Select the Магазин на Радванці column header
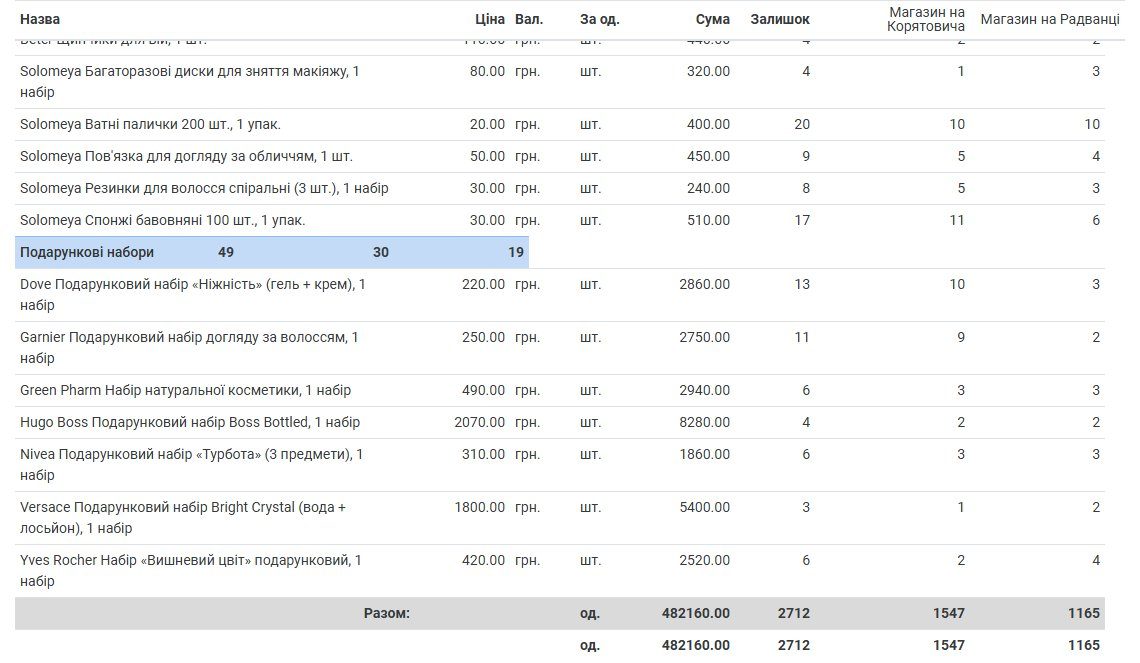 [x=1050, y=20]
